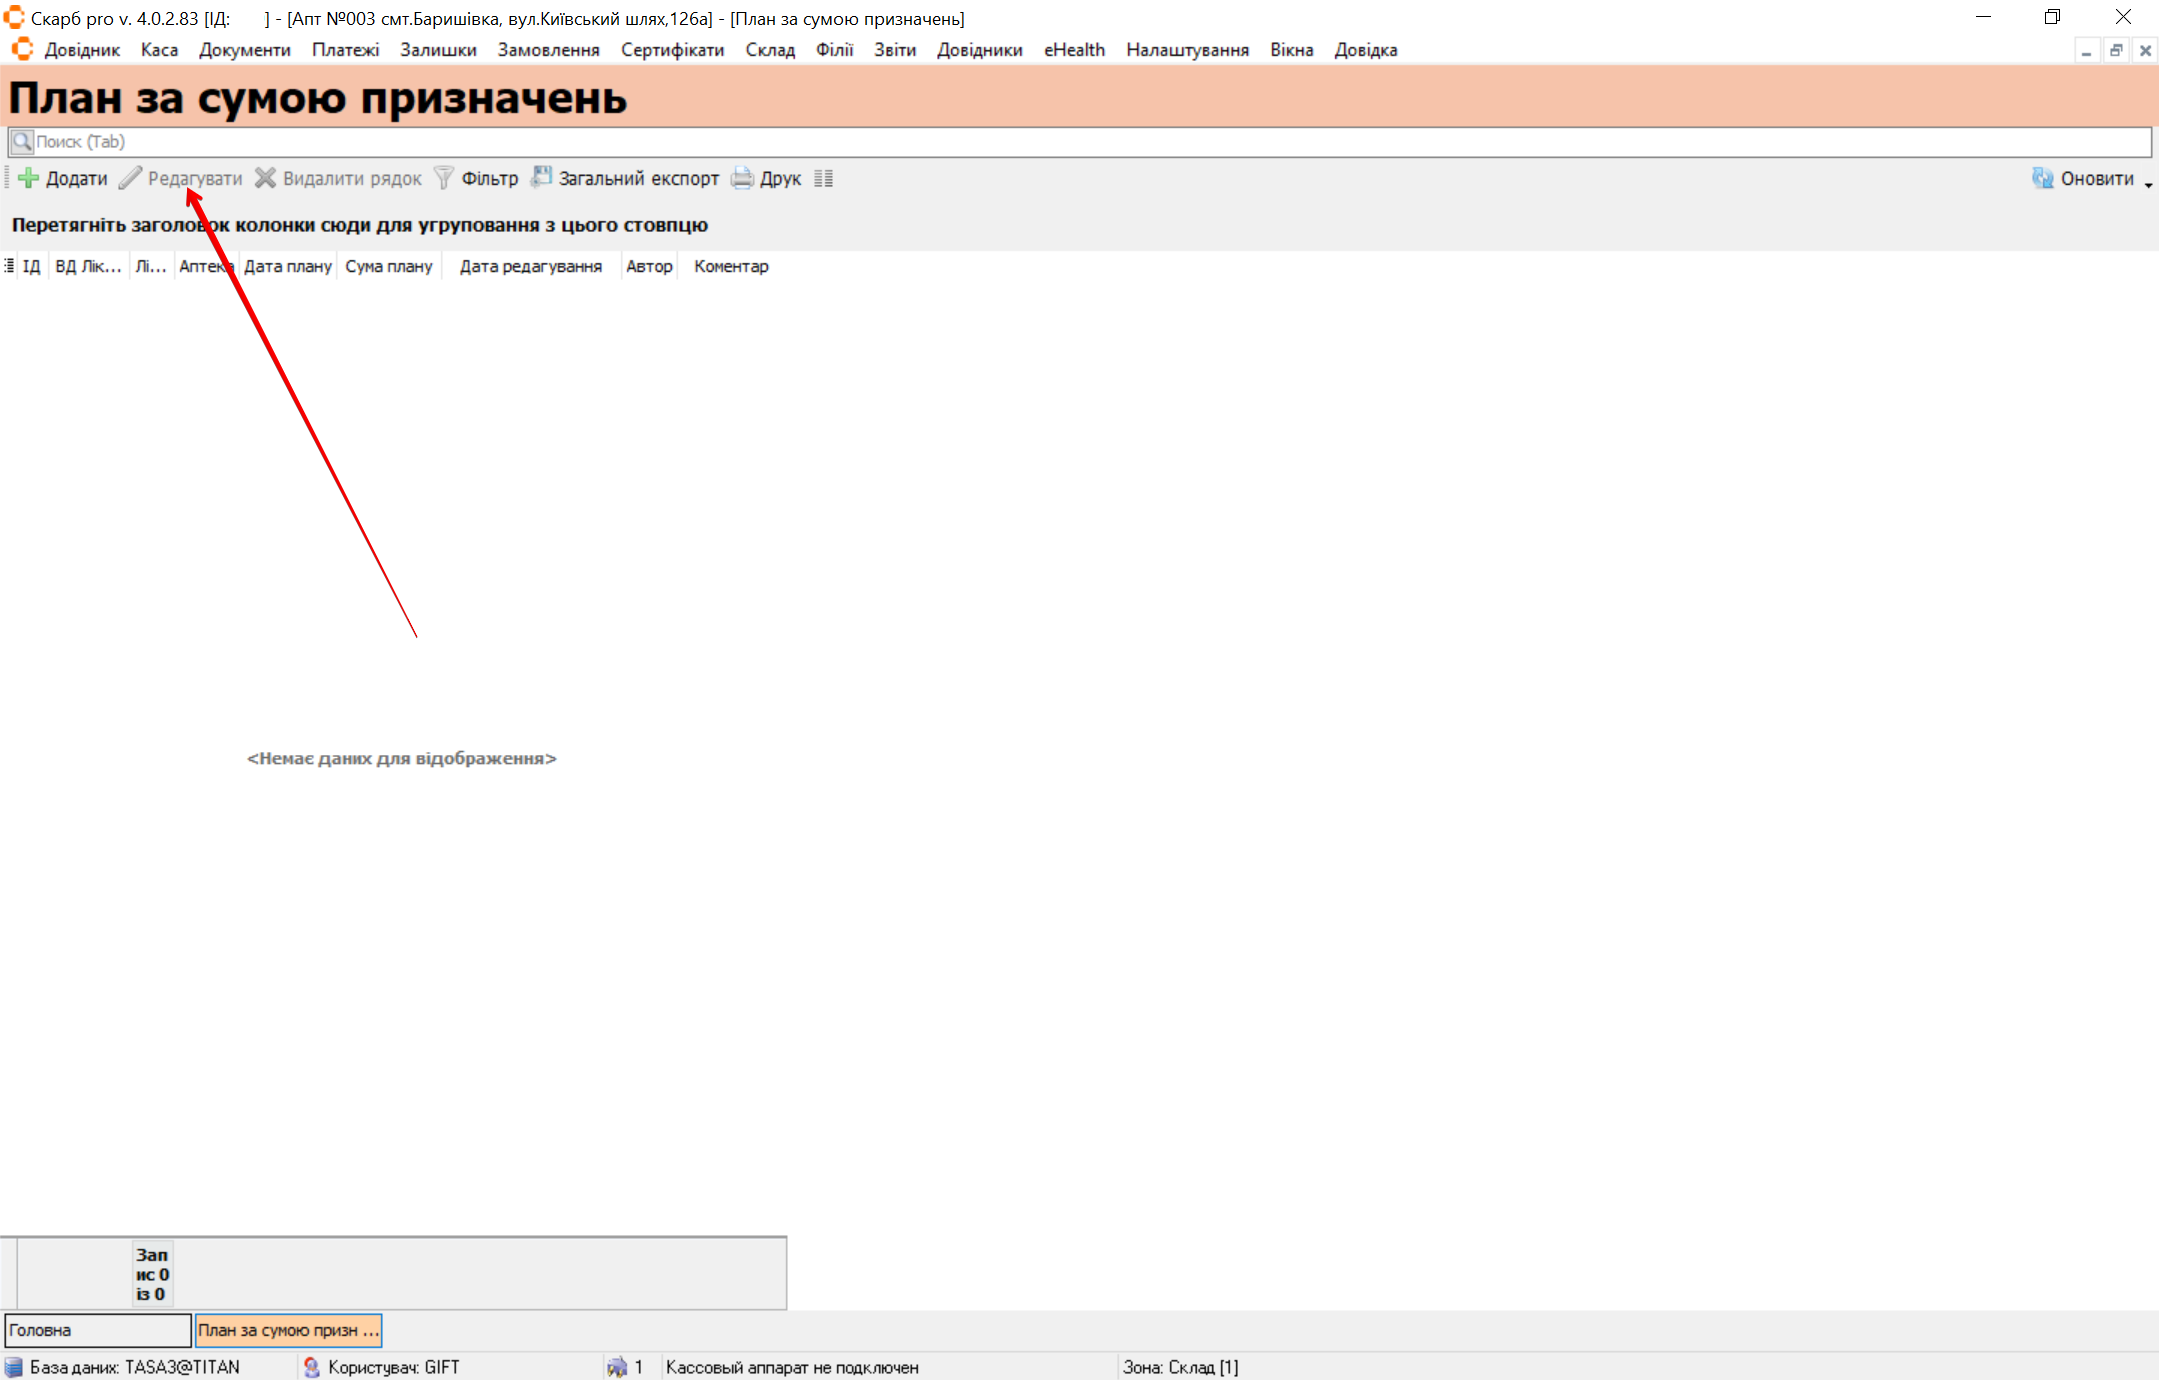Viewport: 2159px width, 1380px height.
Task: Open the Документи menu
Action: pos(244,50)
